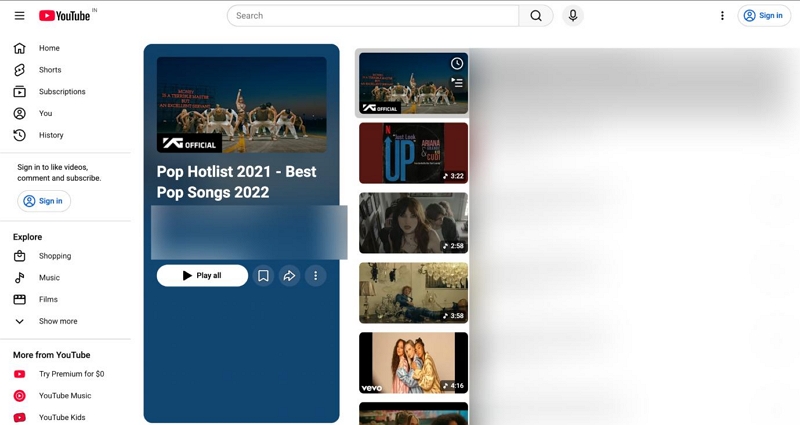This screenshot has height=425, width=800.
Task: Click More from YouTube heading
Action: tap(52, 355)
